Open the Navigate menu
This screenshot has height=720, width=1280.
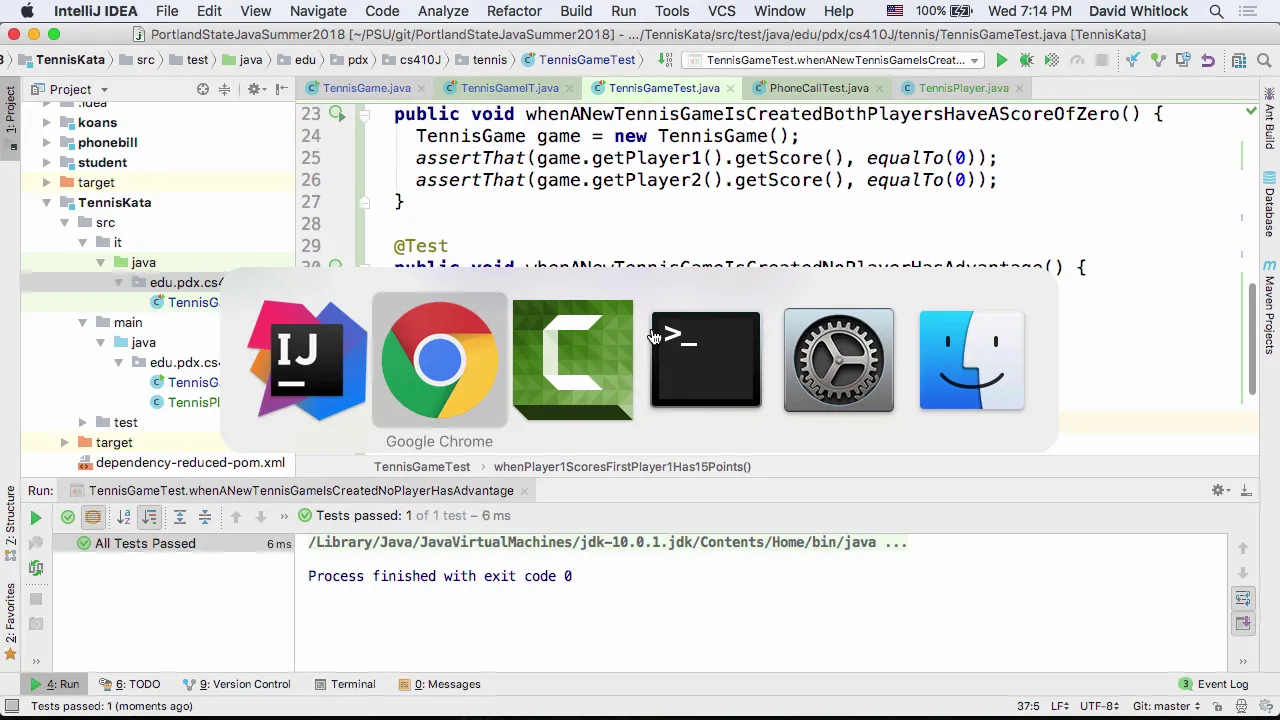pos(318,11)
